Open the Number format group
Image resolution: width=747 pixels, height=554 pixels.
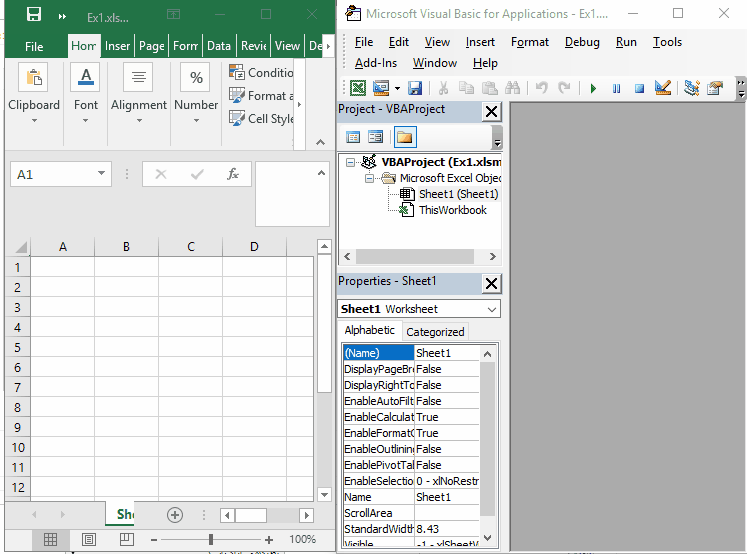pos(196,92)
